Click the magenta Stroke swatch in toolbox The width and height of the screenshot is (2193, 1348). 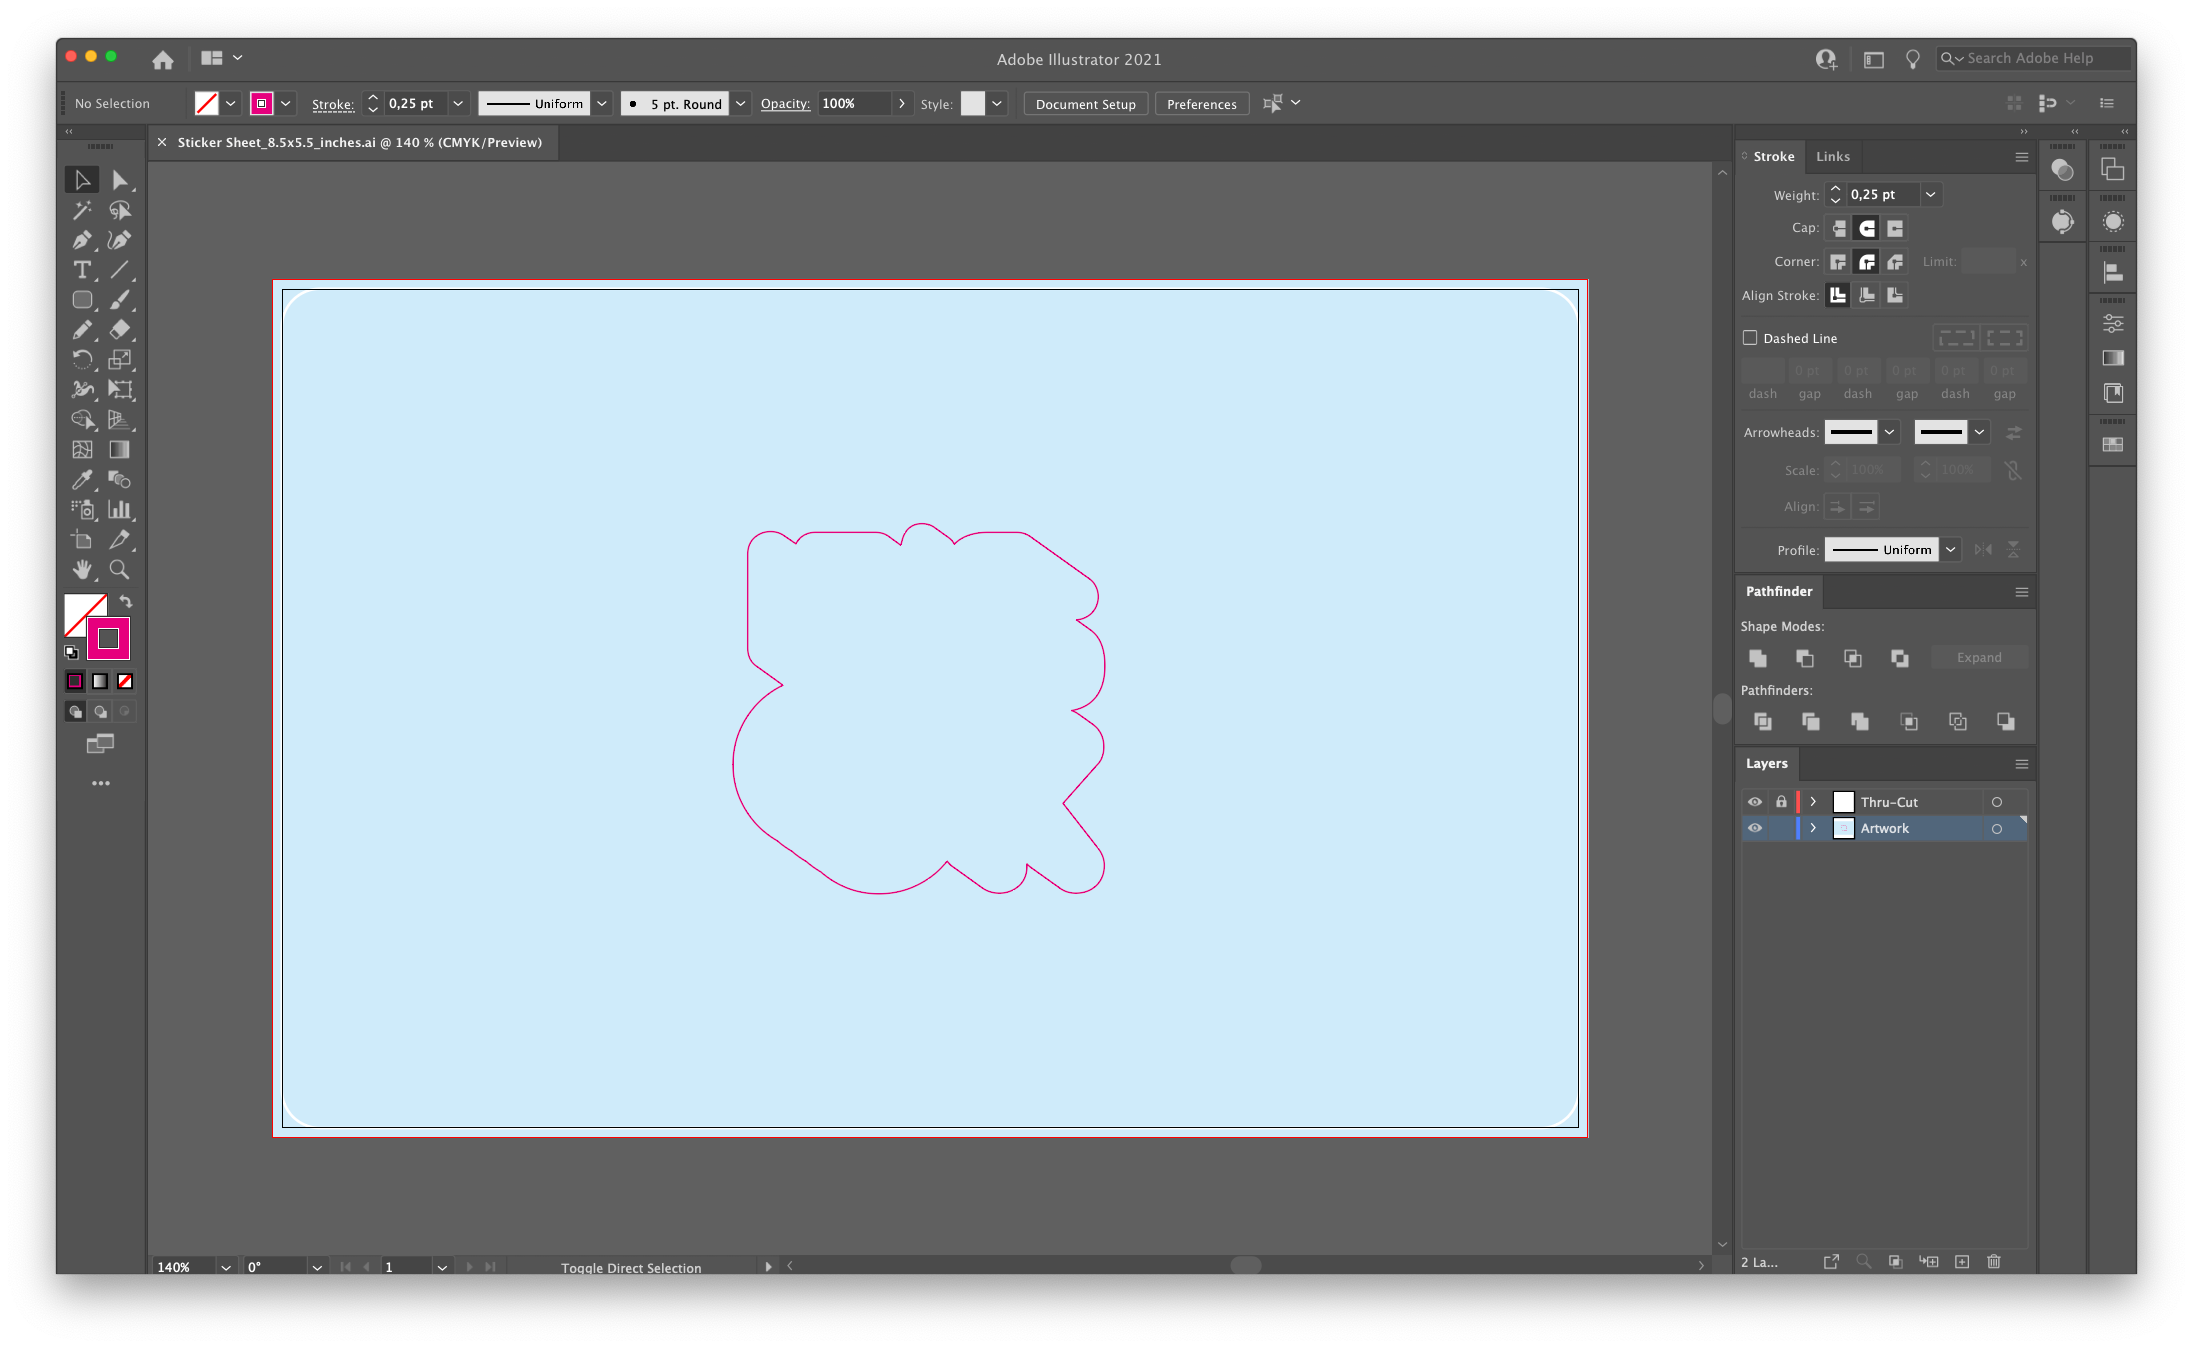109,639
